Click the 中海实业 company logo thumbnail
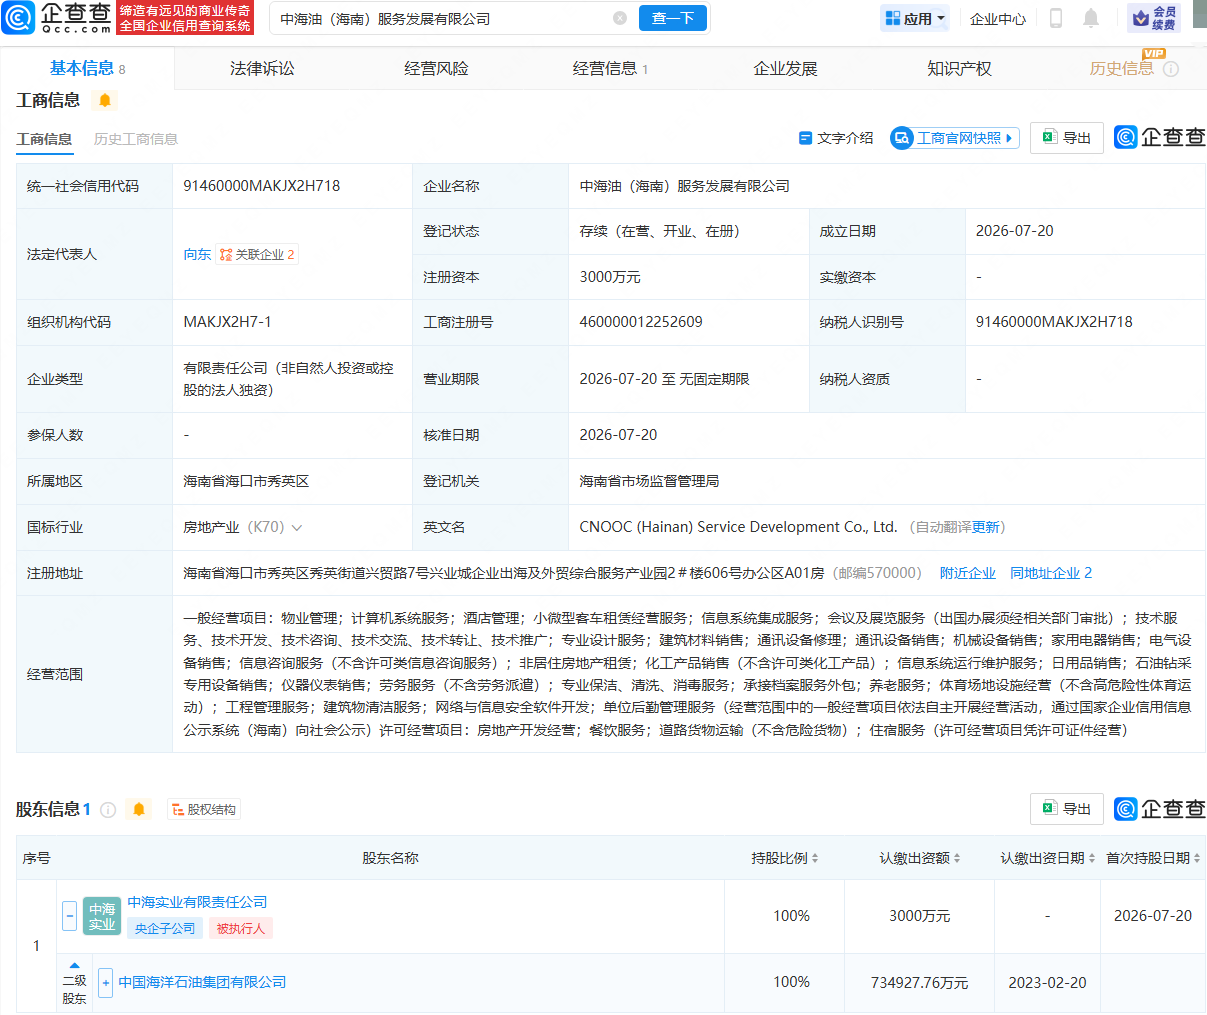The image size is (1207, 1015). 102,916
